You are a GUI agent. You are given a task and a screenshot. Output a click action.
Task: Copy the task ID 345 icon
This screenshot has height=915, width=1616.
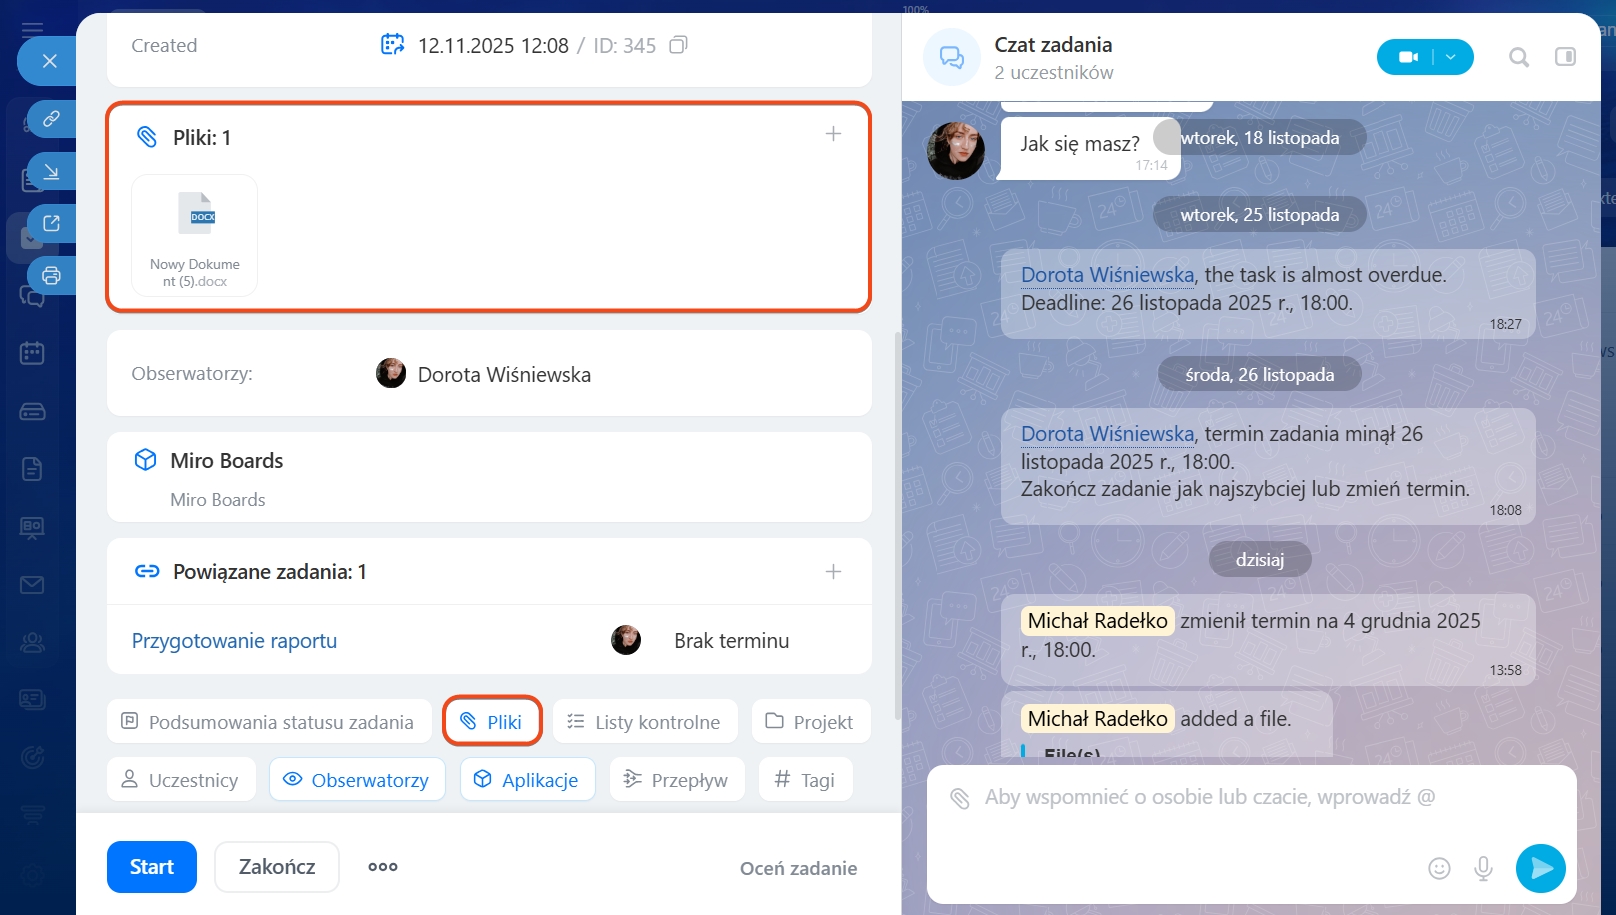[678, 45]
